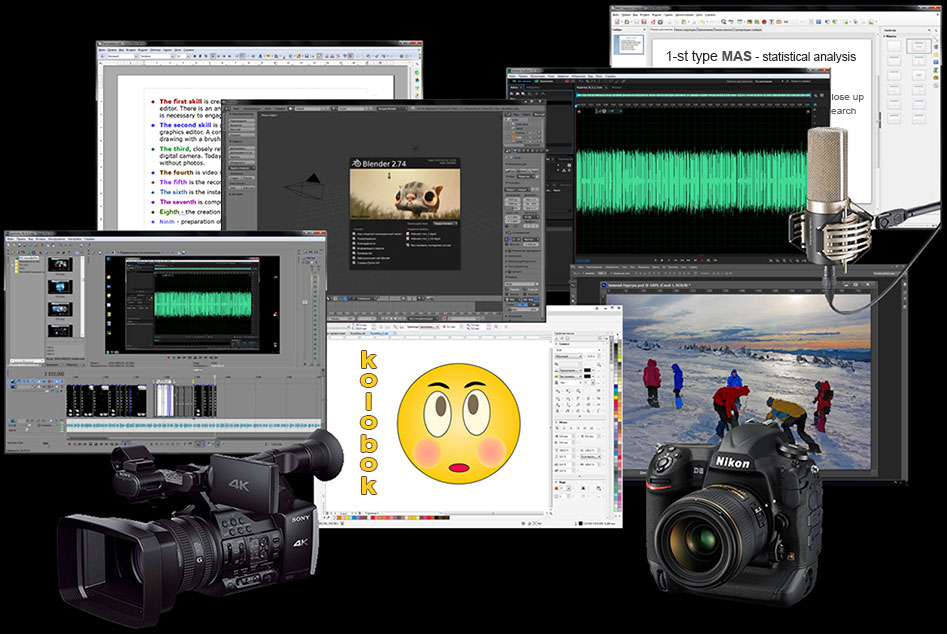
Task: Click the Vegas timeline timecode display
Action: point(54,374)
